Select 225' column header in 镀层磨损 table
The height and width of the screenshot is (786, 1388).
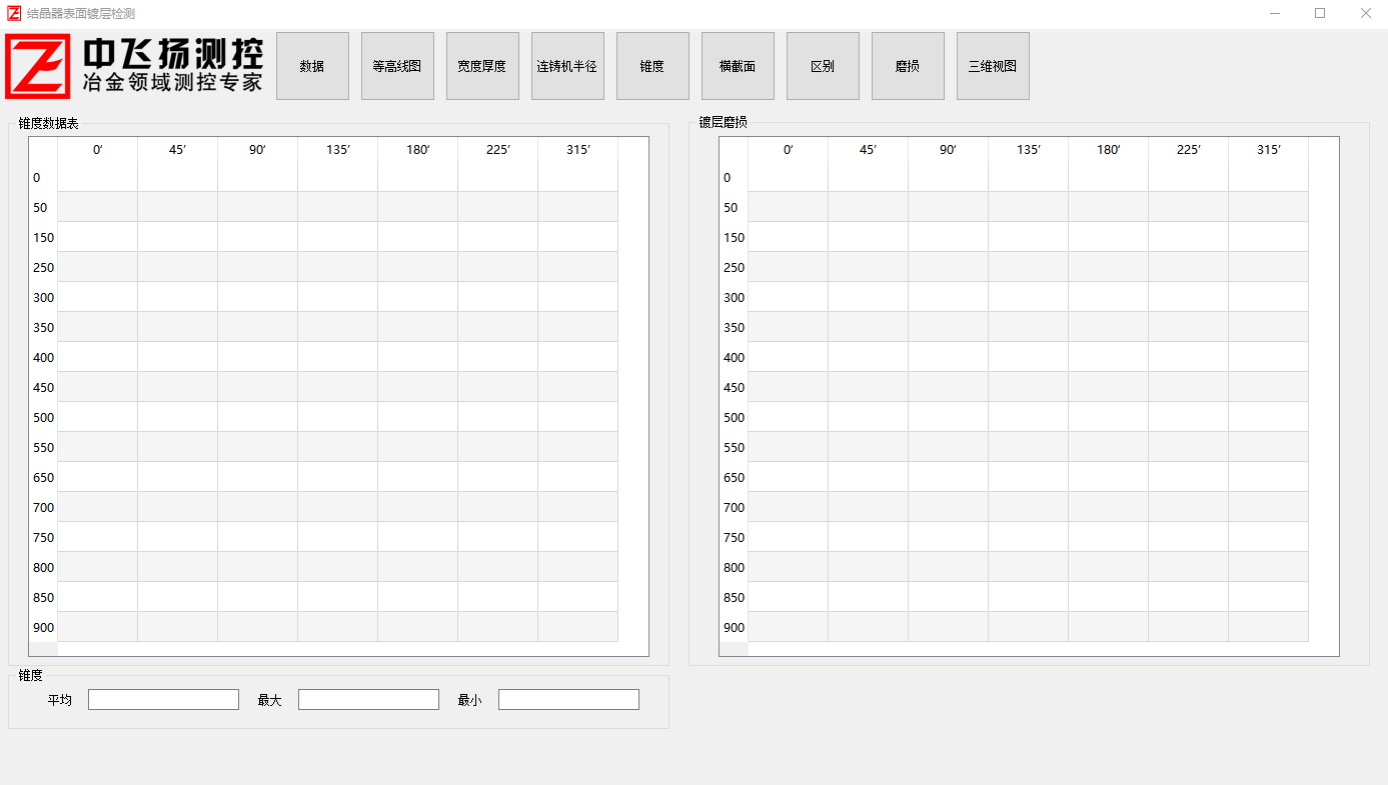tap(1188, 150)
